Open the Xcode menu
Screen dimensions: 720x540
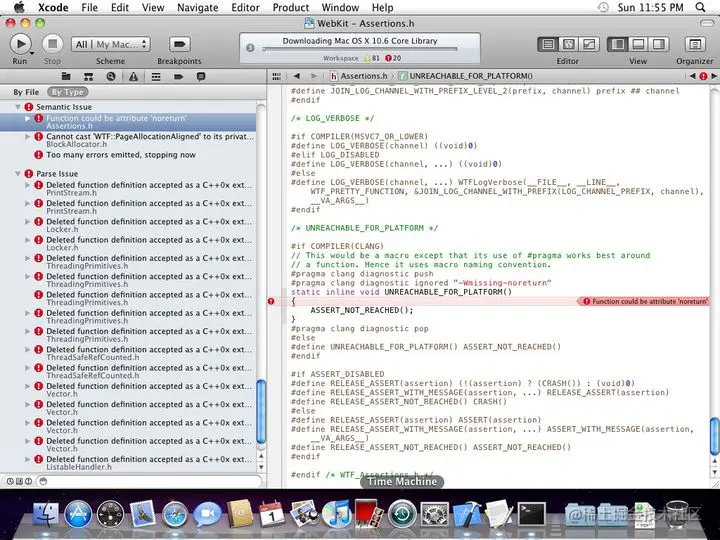53,7
